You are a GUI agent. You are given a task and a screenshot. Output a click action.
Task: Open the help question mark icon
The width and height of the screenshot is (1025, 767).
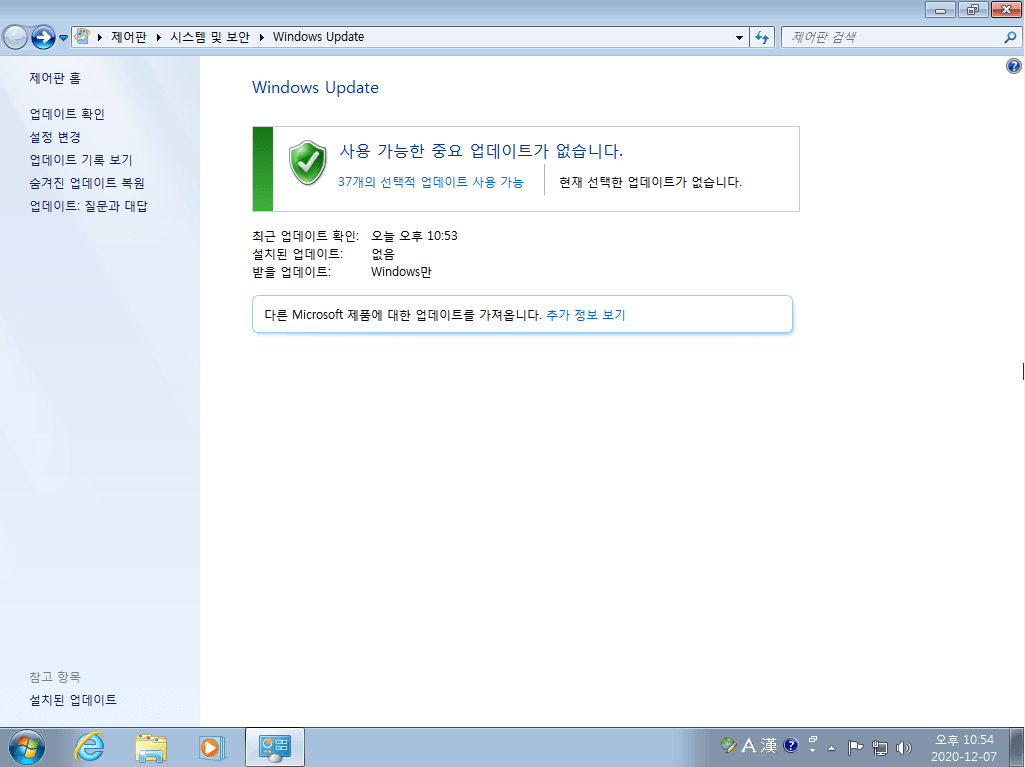point(1013,65)
